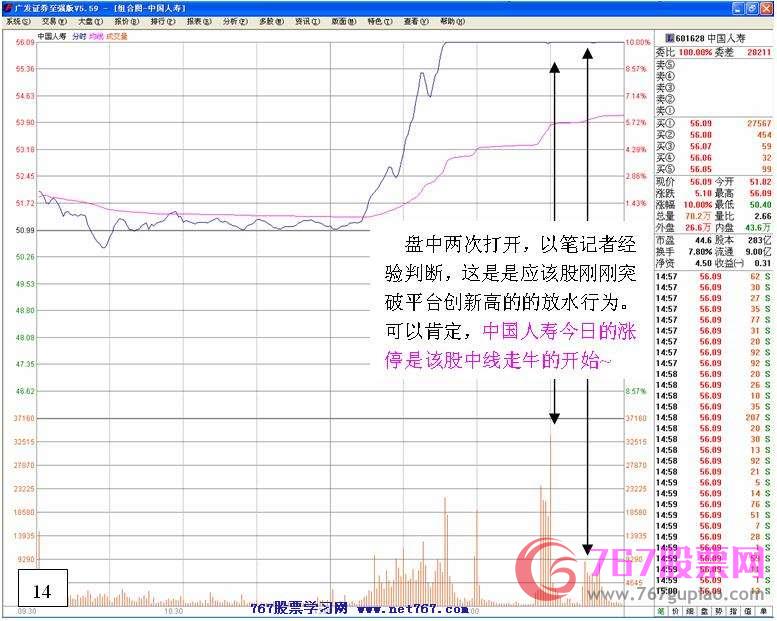Click the 最低 50.40 value

[760, 205]
